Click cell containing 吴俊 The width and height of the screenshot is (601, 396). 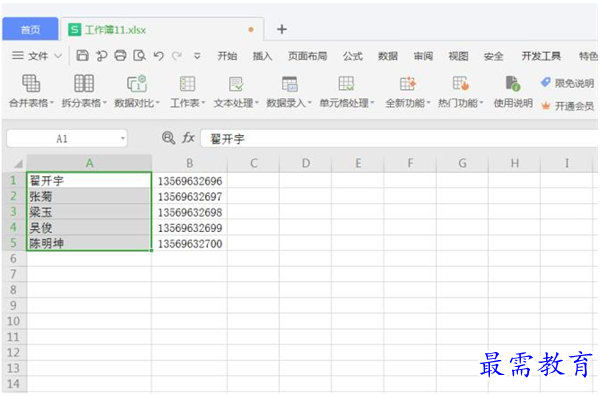[x=89, y=228]
